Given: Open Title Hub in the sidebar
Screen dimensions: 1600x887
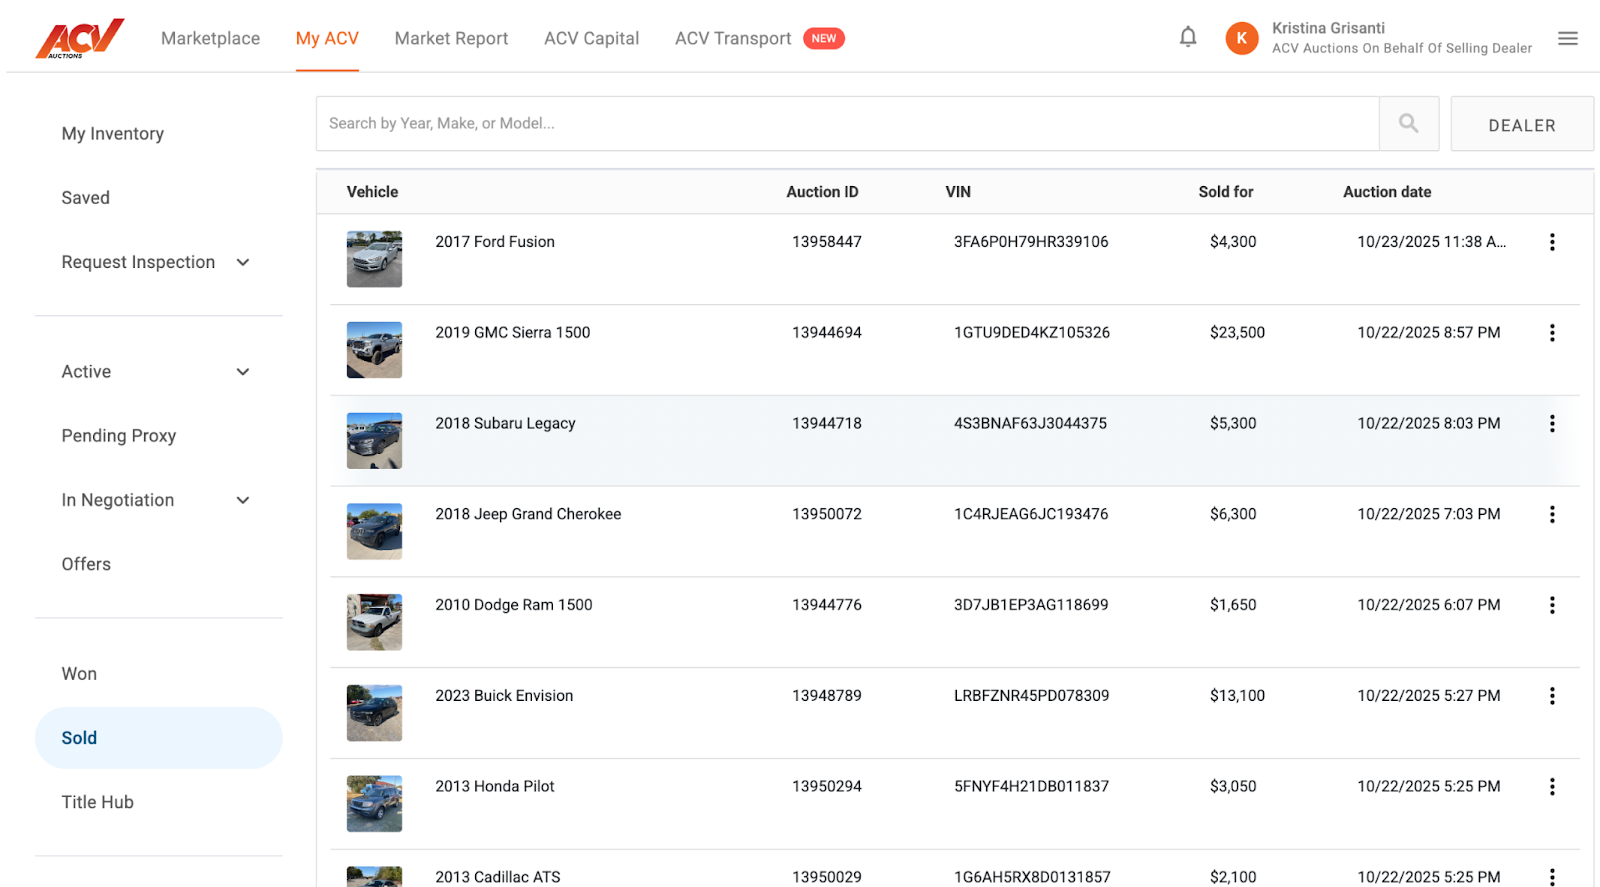Looking at the screenshot, I should [x=97, y=802].
